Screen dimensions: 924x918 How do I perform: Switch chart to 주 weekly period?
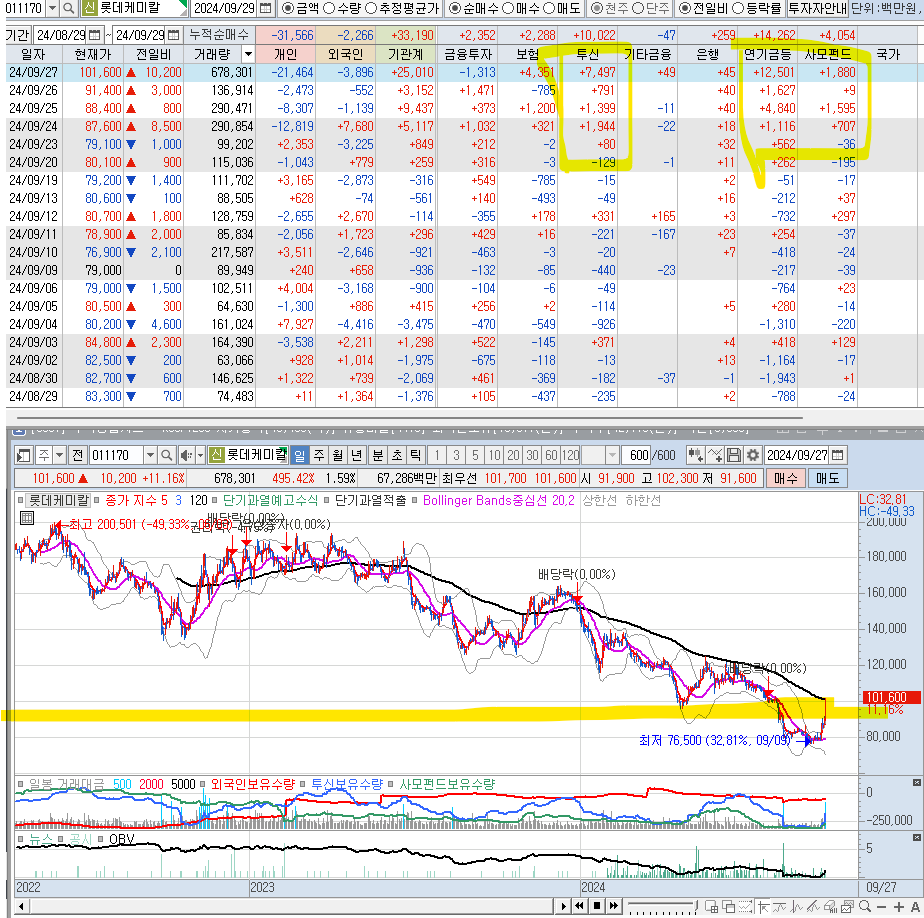click(319, 455)
